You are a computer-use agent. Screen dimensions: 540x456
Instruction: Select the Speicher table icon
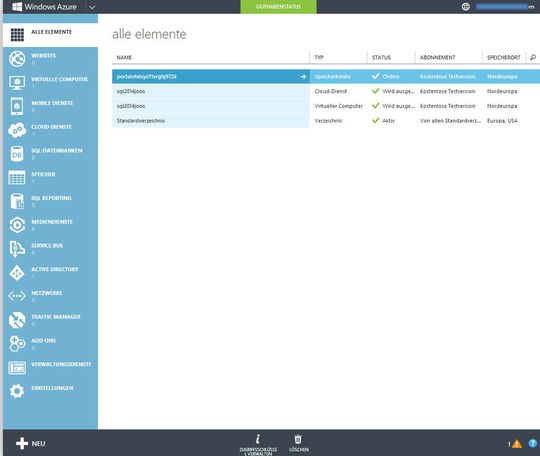[x=17, y=178]
